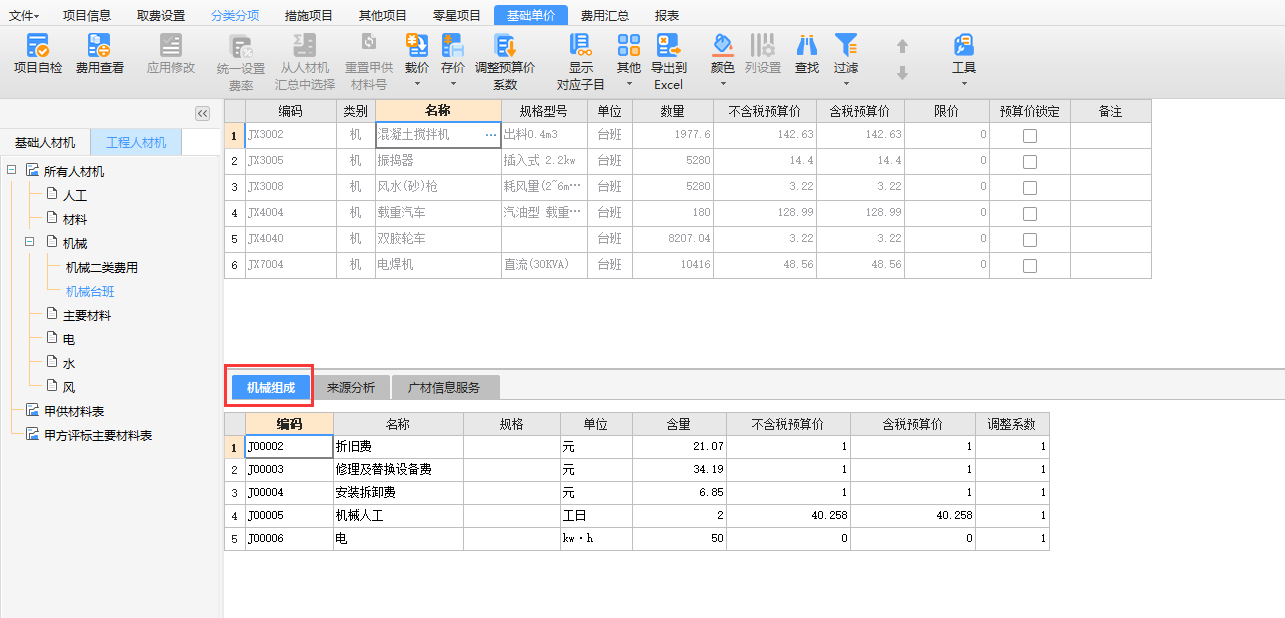
Task: Tick 预算价锁定 checkbox for 混凝土搅拌机 row
Action: pos(1029,135)
